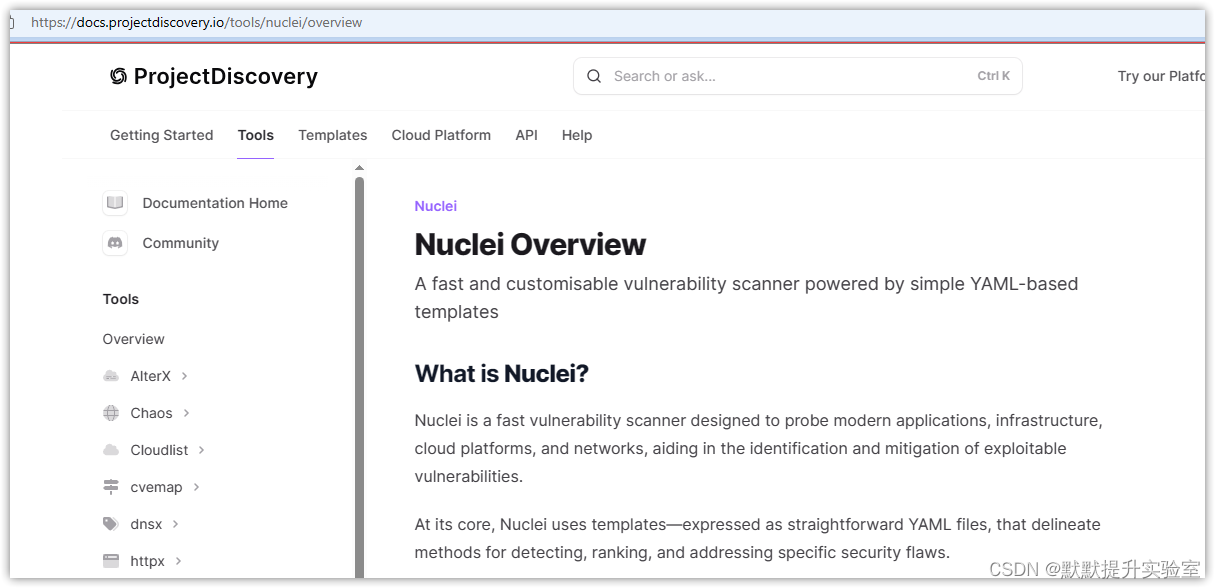Click the What is Nuclei? heading
Screen dimensions: 1215x588
pyautogui.click(x=502, y=374)
